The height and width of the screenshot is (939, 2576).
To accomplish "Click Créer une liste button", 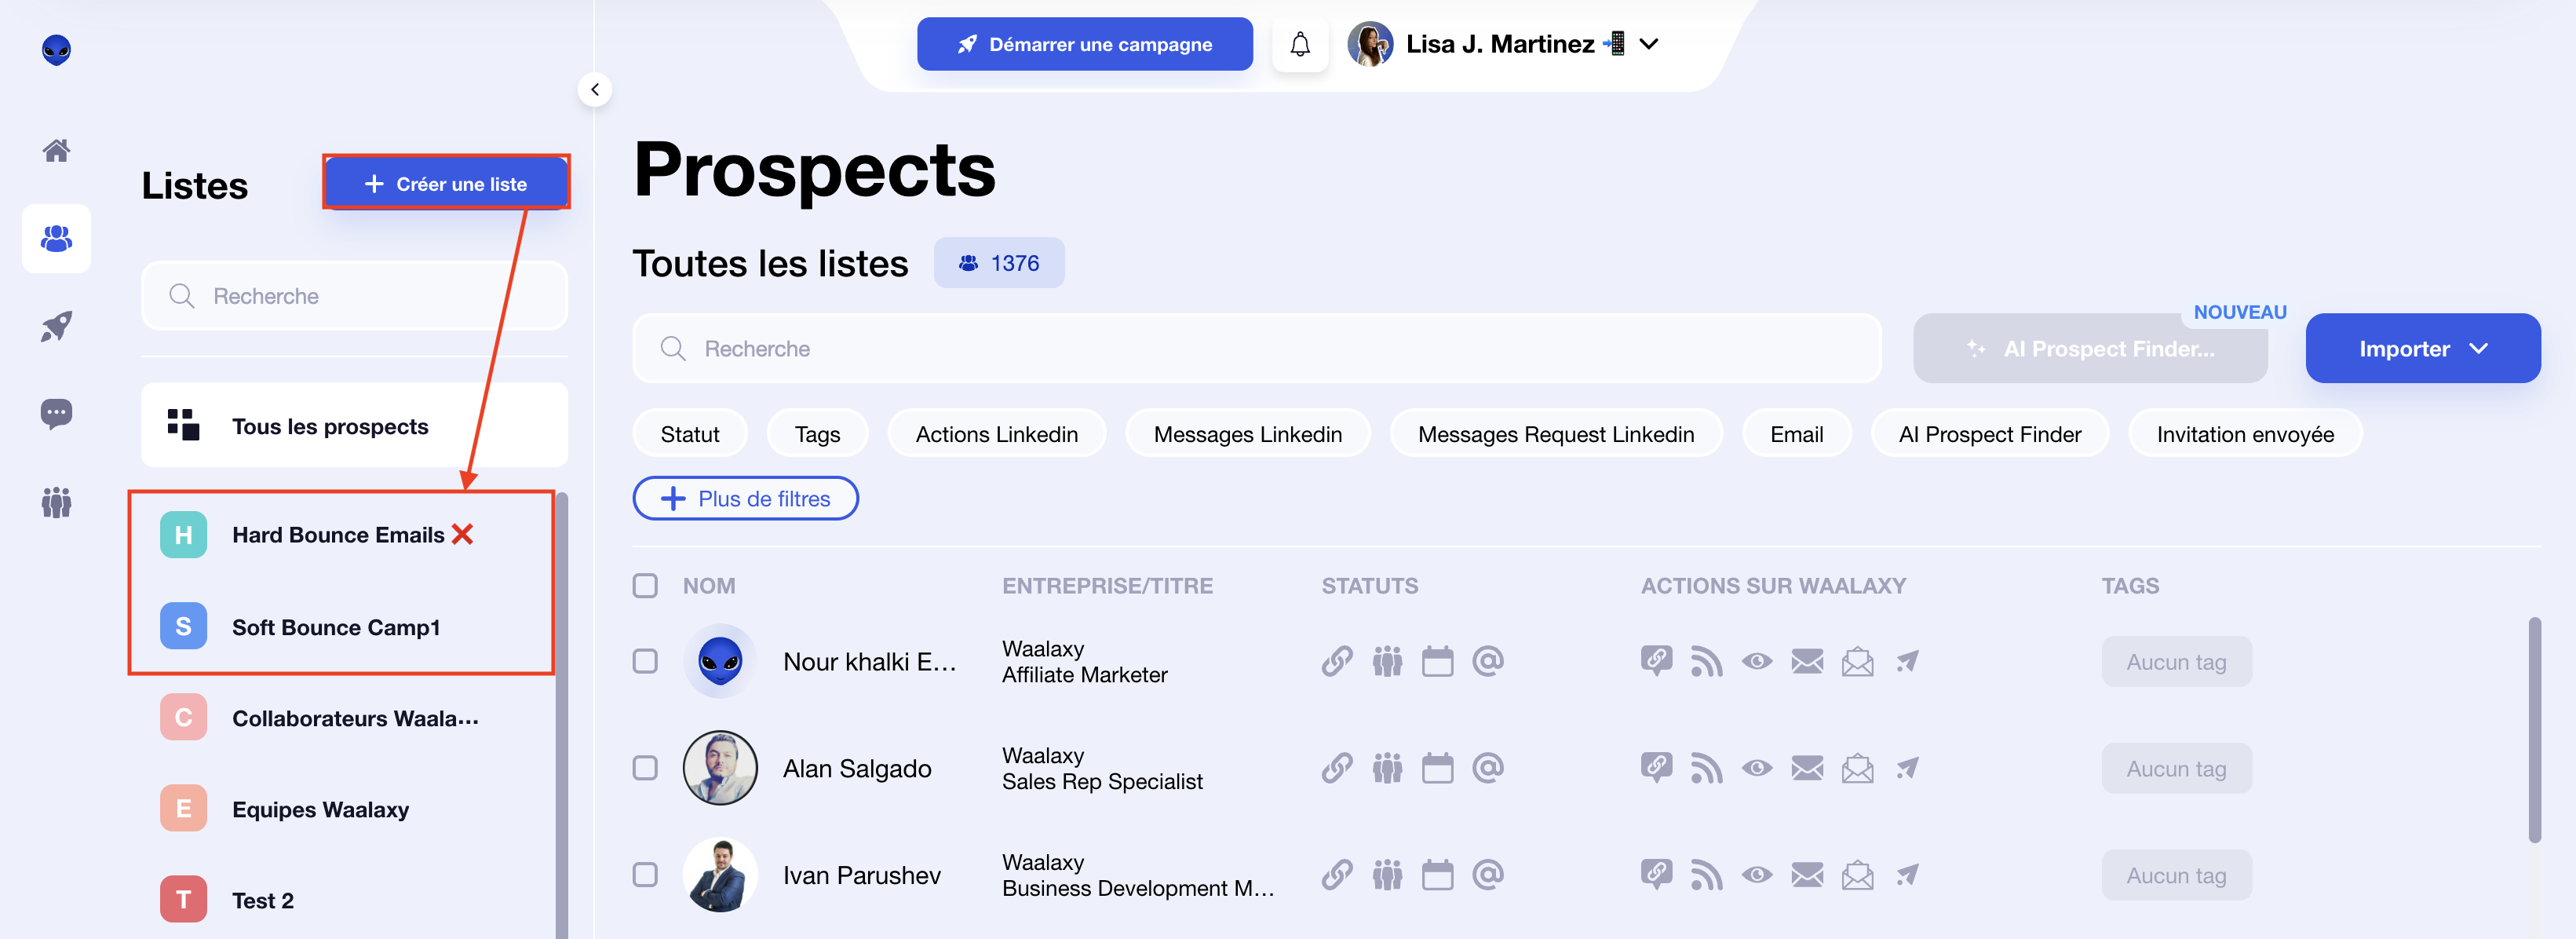I will point(446,183).
